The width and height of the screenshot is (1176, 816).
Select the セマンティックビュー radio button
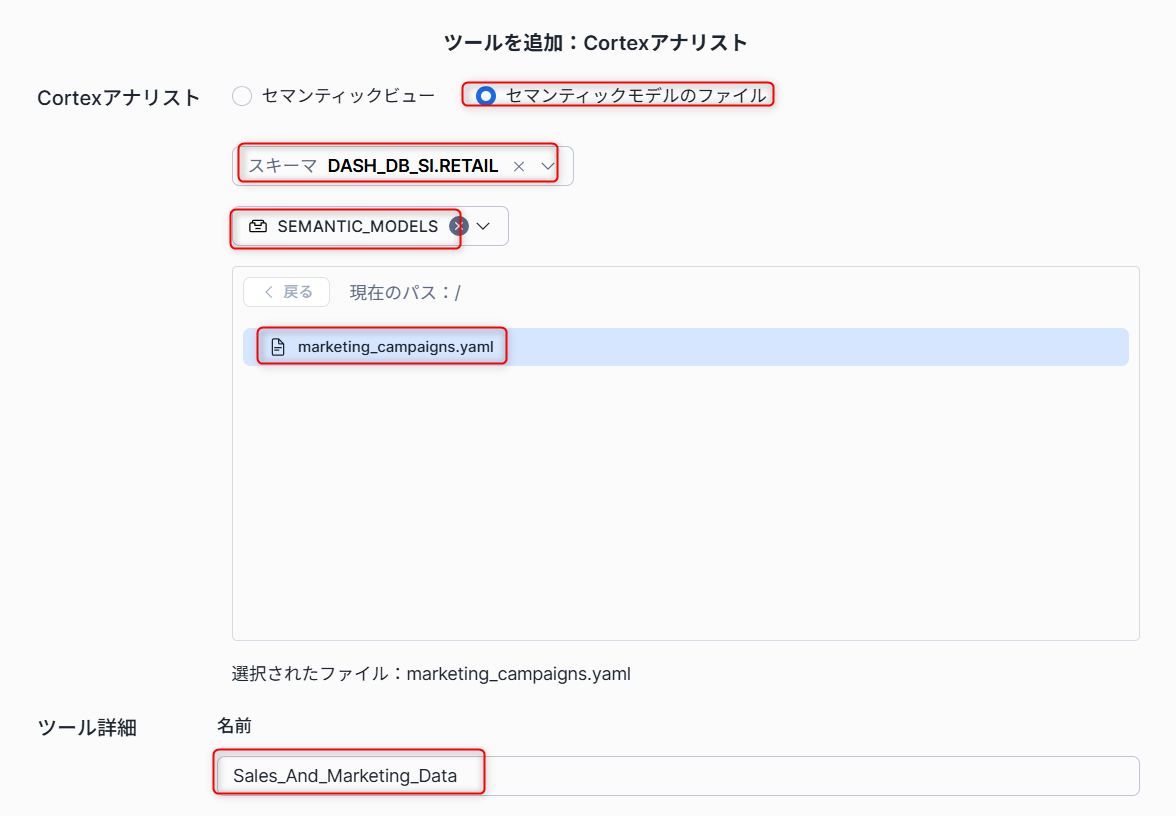[x=242, y=96]
